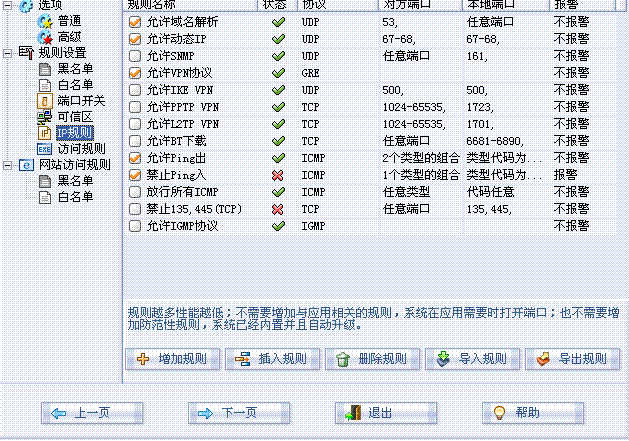629x441 pixels.
Task: Click the 插入规则 button
Action: (272, 359)
